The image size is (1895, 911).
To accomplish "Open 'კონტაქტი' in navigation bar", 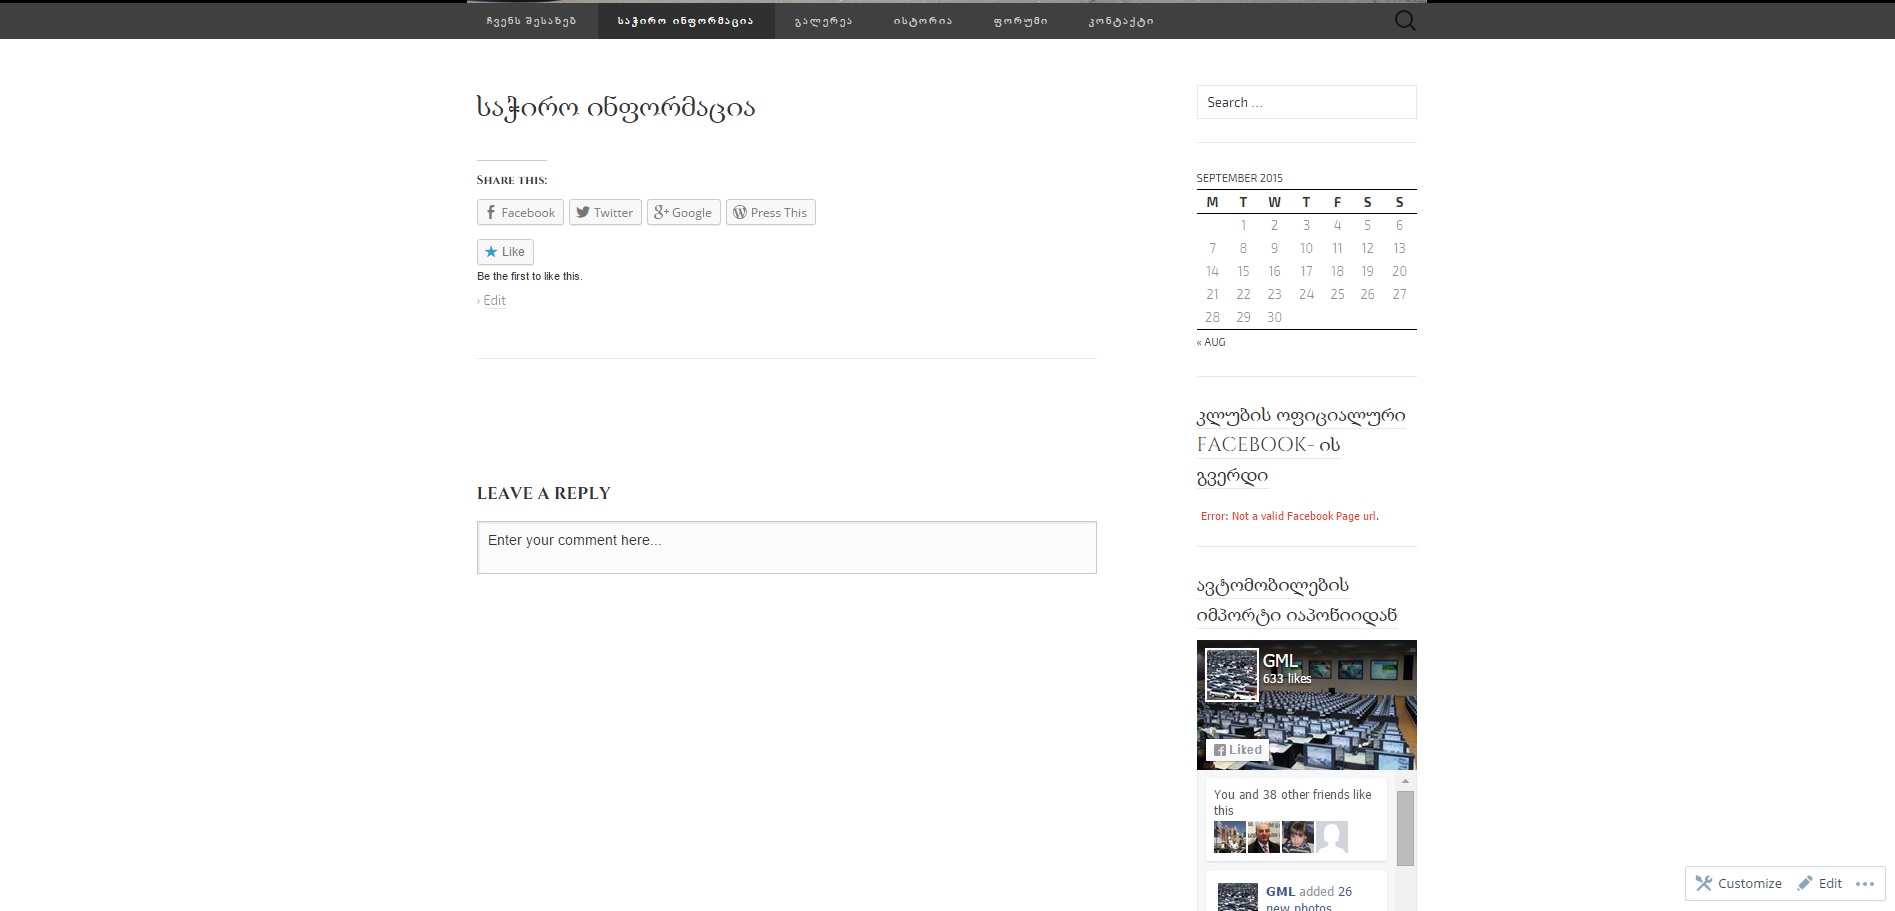I will coord(1120,21).
